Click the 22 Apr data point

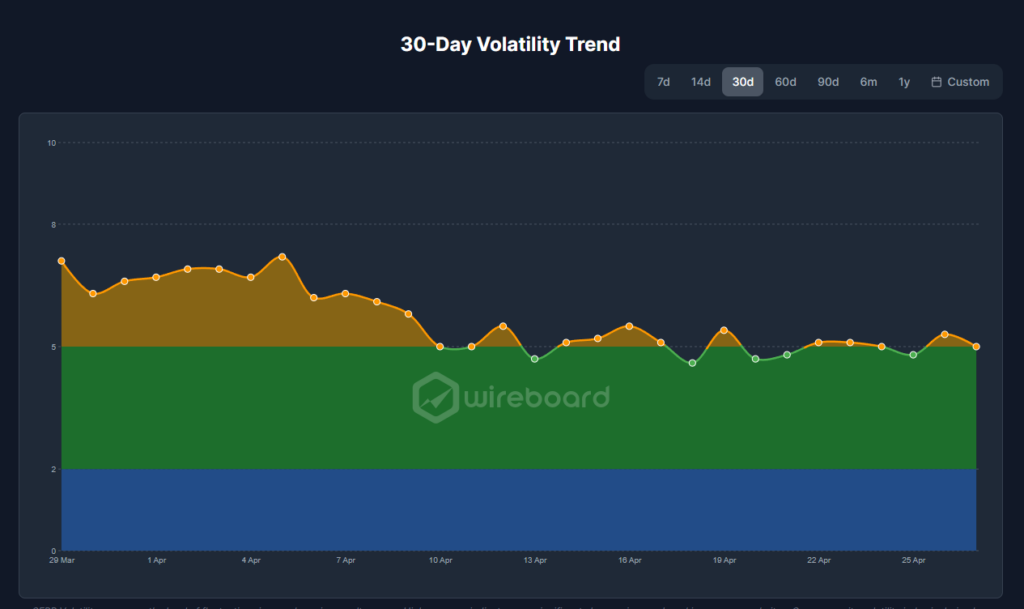[819, 343]
